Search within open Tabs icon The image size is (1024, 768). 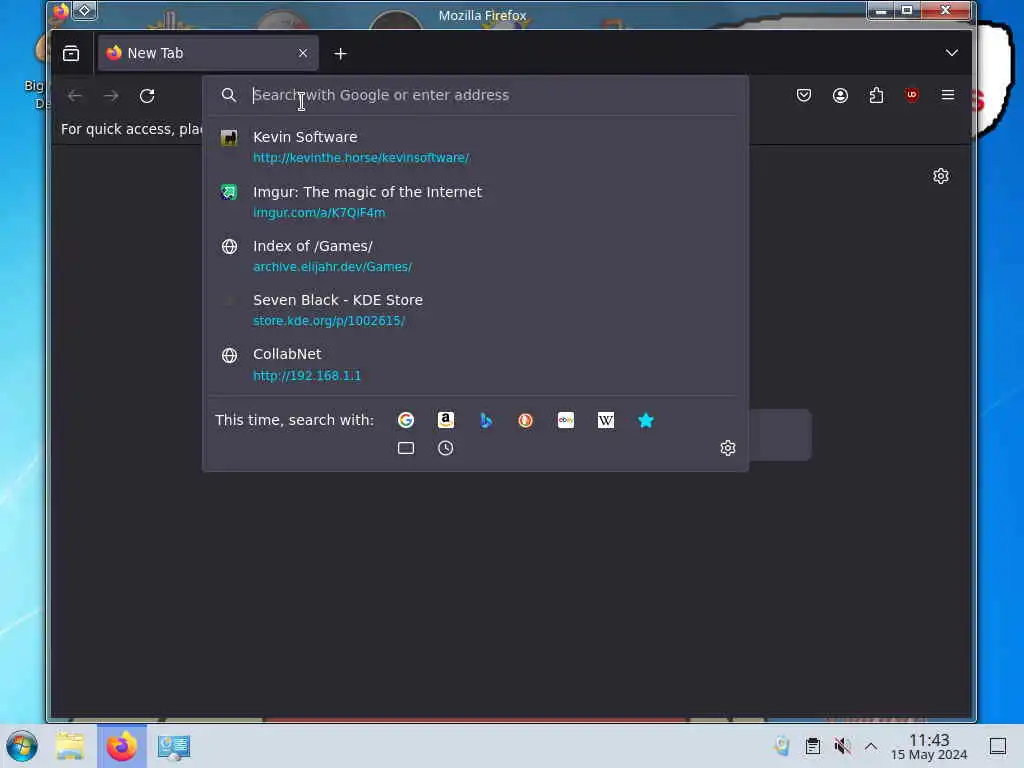coord(406,448)
